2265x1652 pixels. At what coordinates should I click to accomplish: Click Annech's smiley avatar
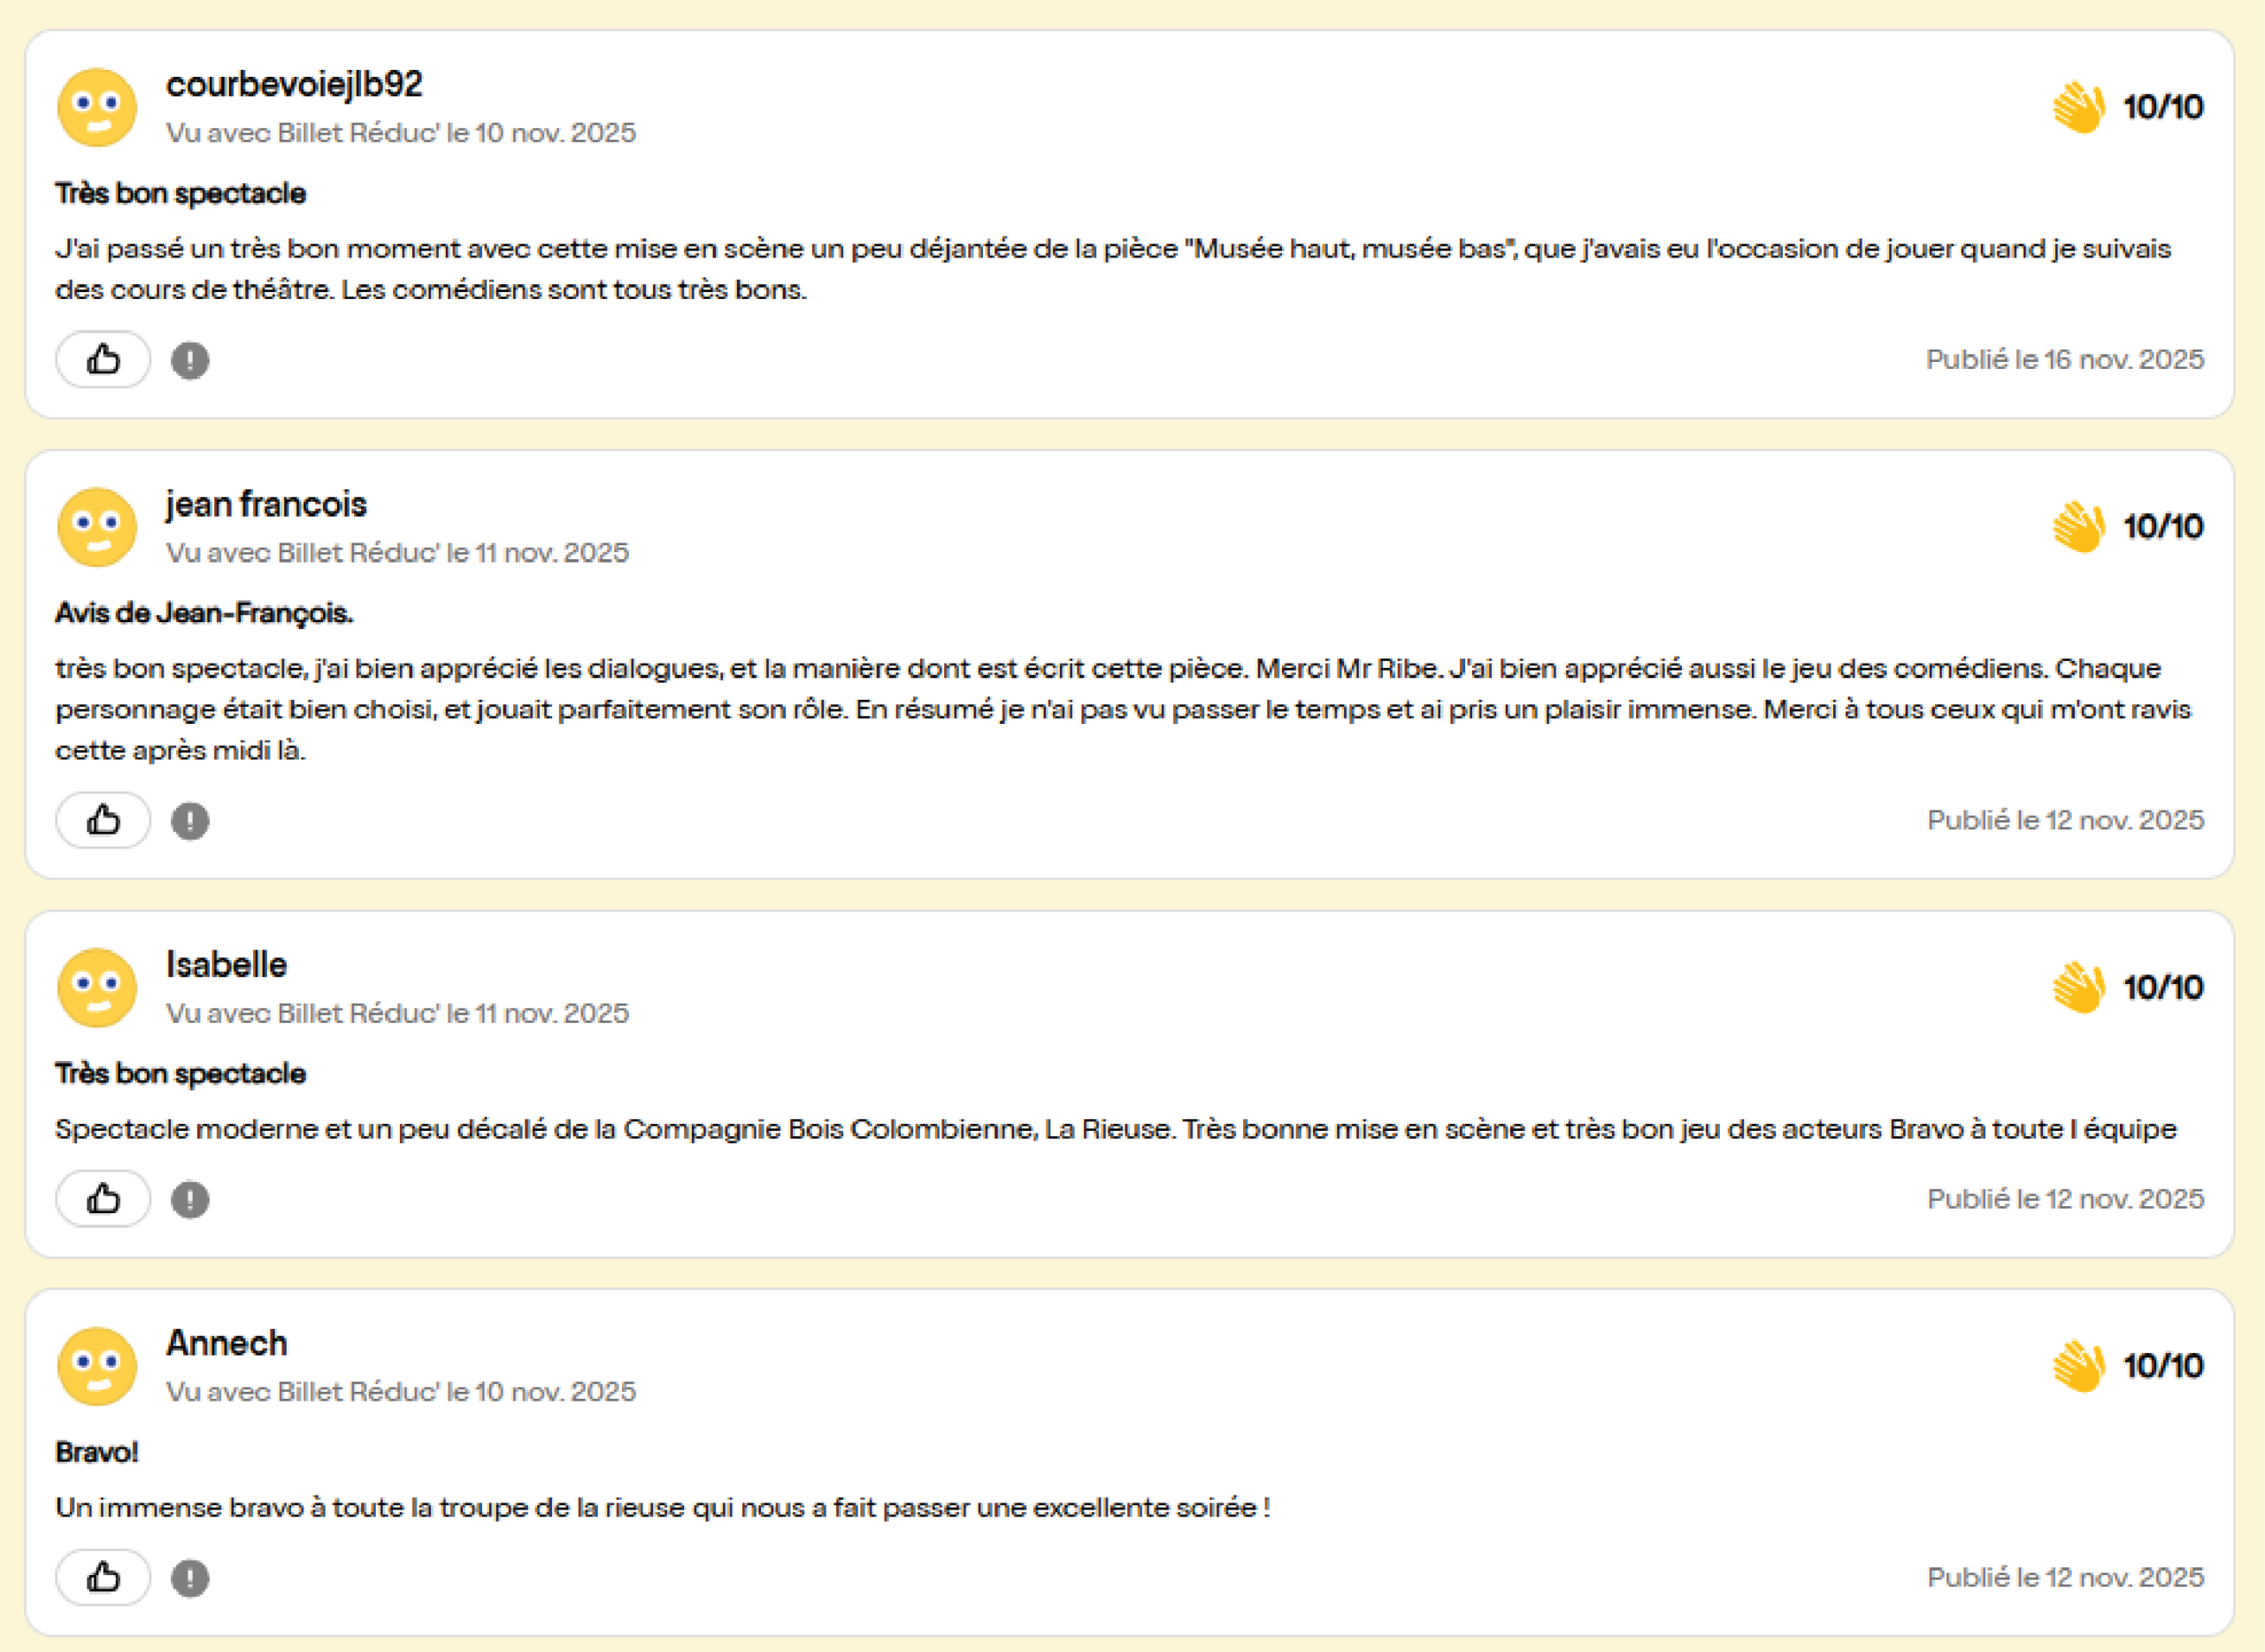(97, 1366)
